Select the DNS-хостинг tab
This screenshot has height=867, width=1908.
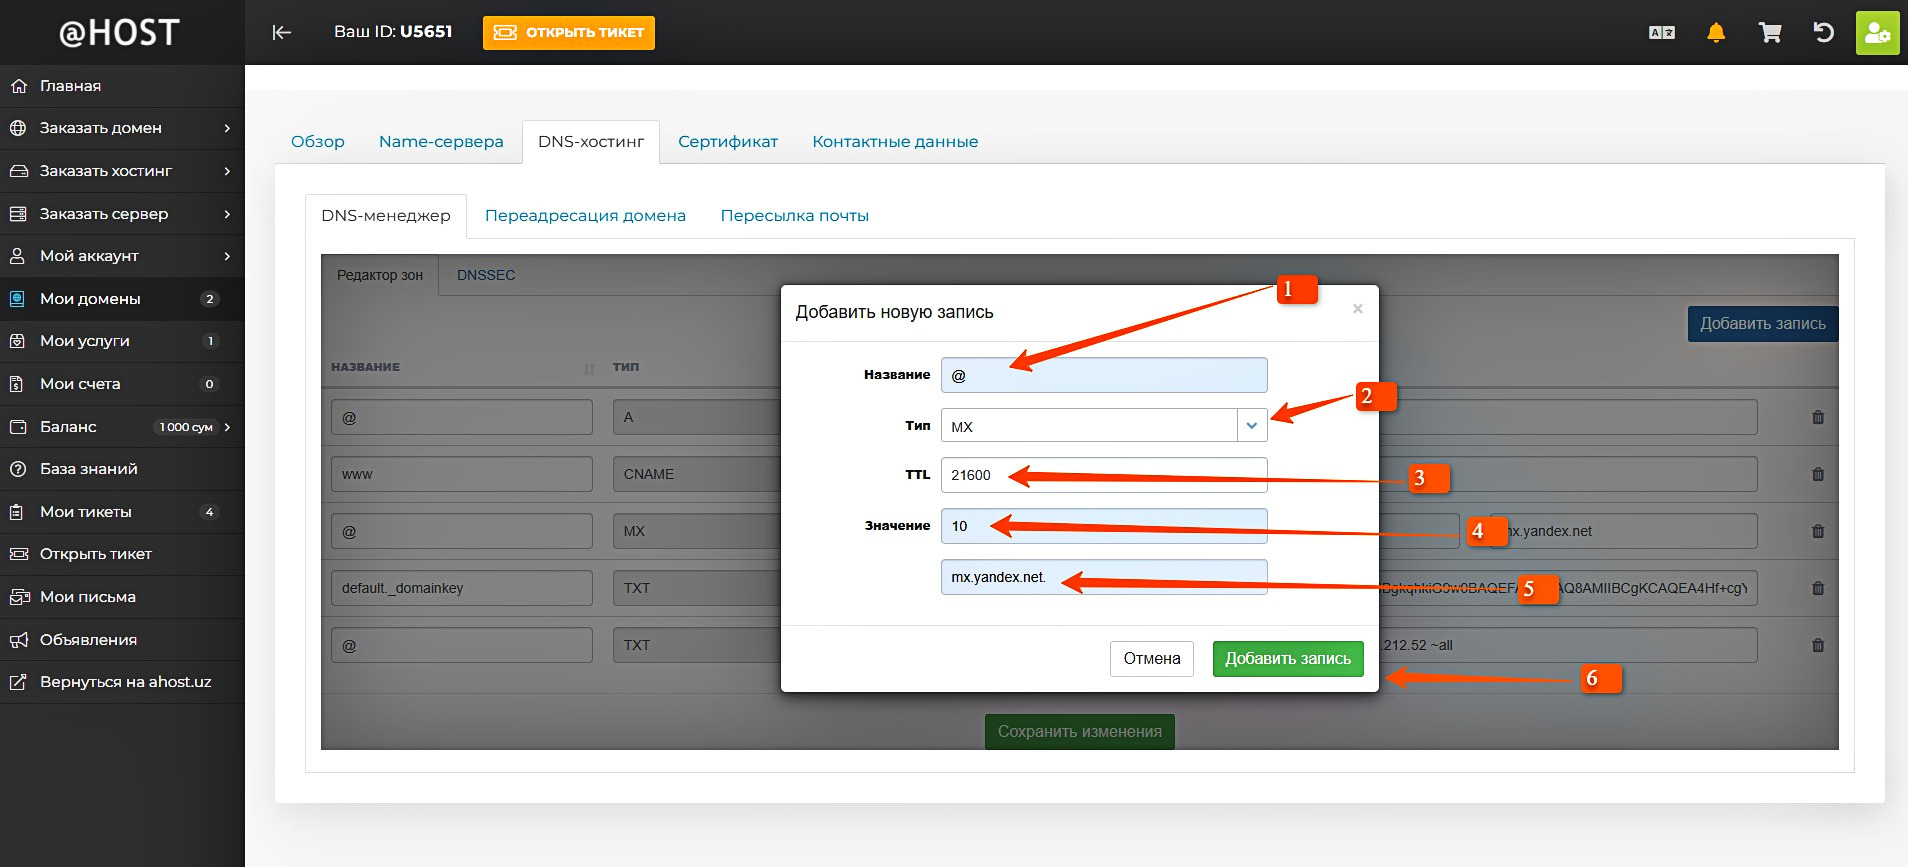[x=591, y=142]
